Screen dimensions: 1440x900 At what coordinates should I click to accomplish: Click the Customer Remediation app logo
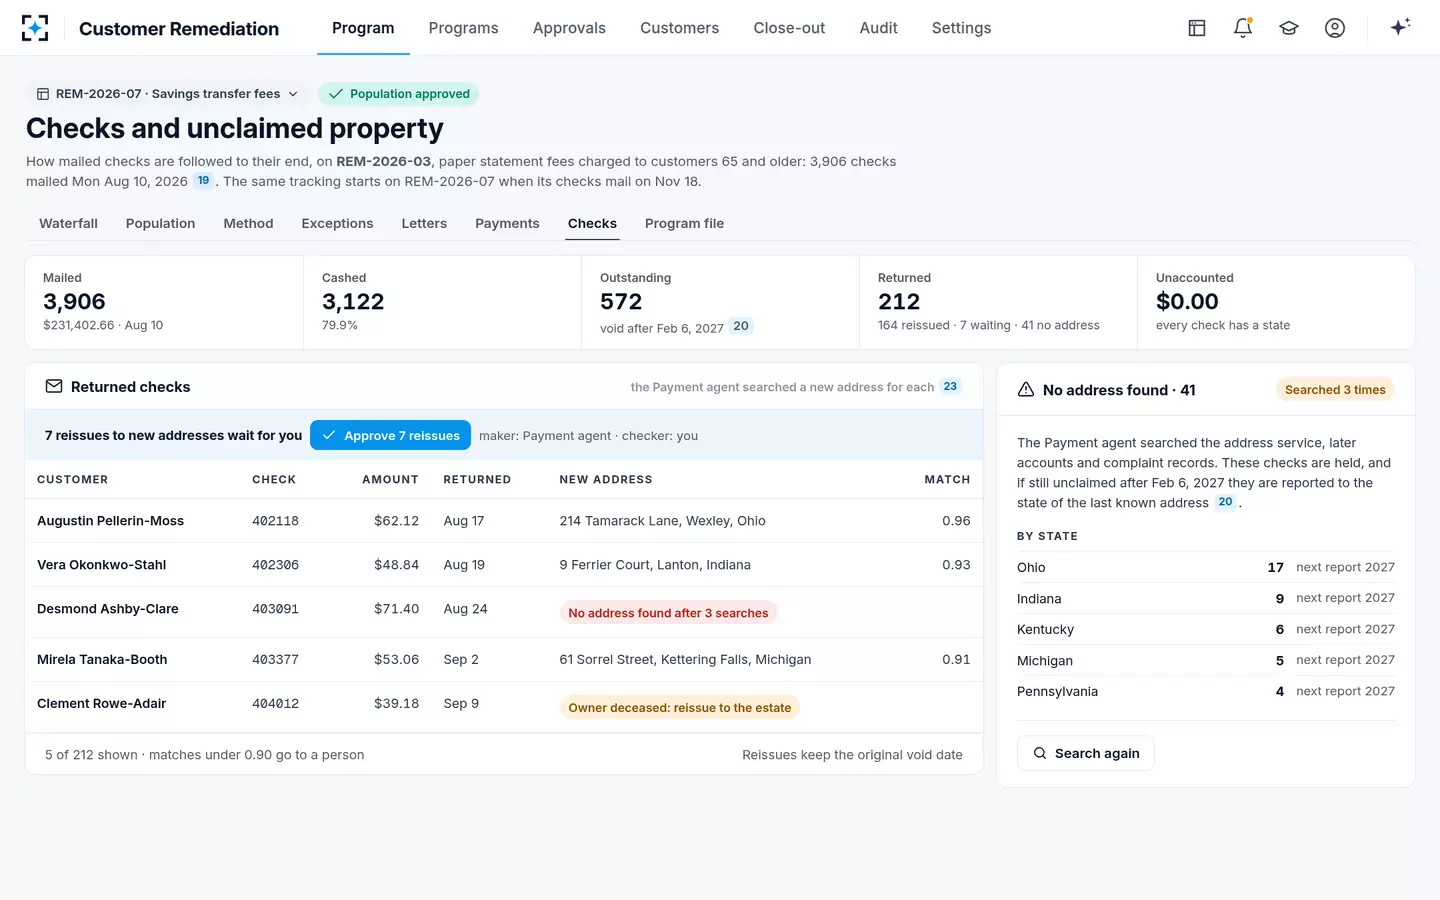(35, 28)
